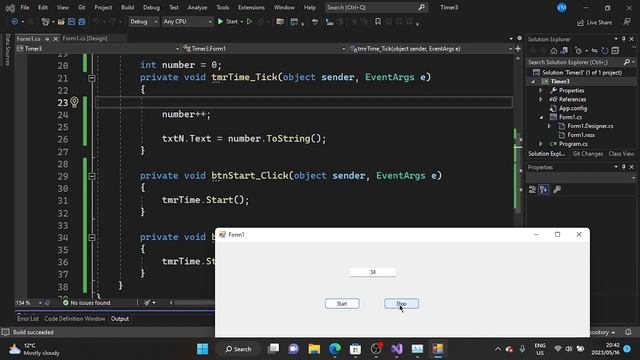Image resolution: width=640 pixels, height=360 pixels.
Task: Click the Save icon in toolbar
Action: coord(71,22)
